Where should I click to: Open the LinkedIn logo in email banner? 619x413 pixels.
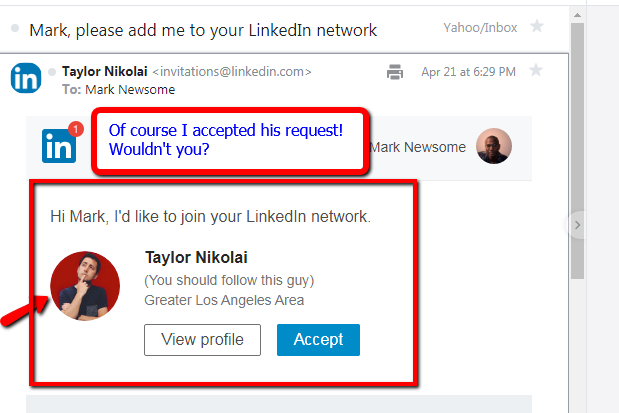coord(58,146)
